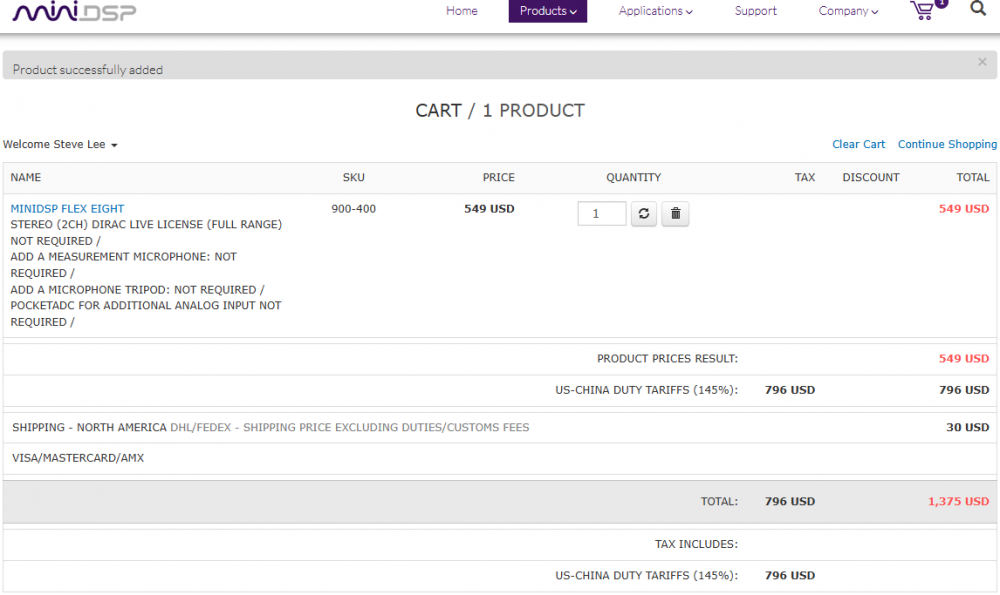Viewport: 1000px width, 595px height.
Task: Open the Support menu item
Action: coord(755,11)
